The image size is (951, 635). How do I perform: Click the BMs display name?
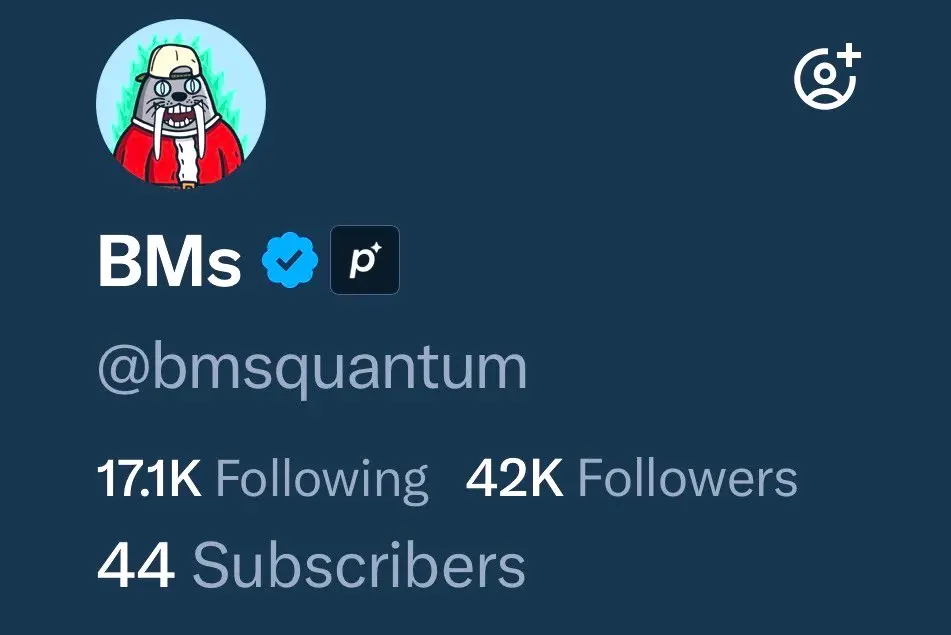pyautogui.click(x=169, y=261)
